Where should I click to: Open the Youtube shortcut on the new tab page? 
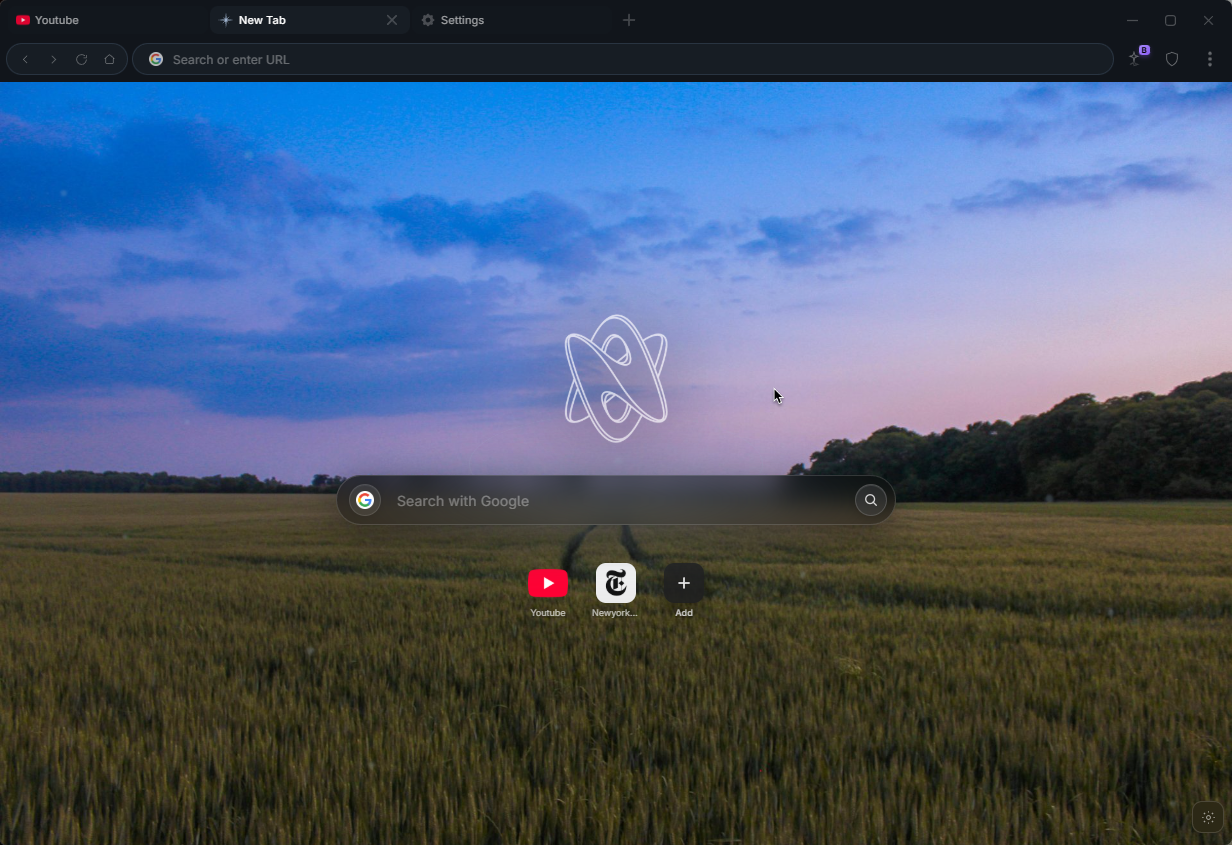(x=547, y=583)
